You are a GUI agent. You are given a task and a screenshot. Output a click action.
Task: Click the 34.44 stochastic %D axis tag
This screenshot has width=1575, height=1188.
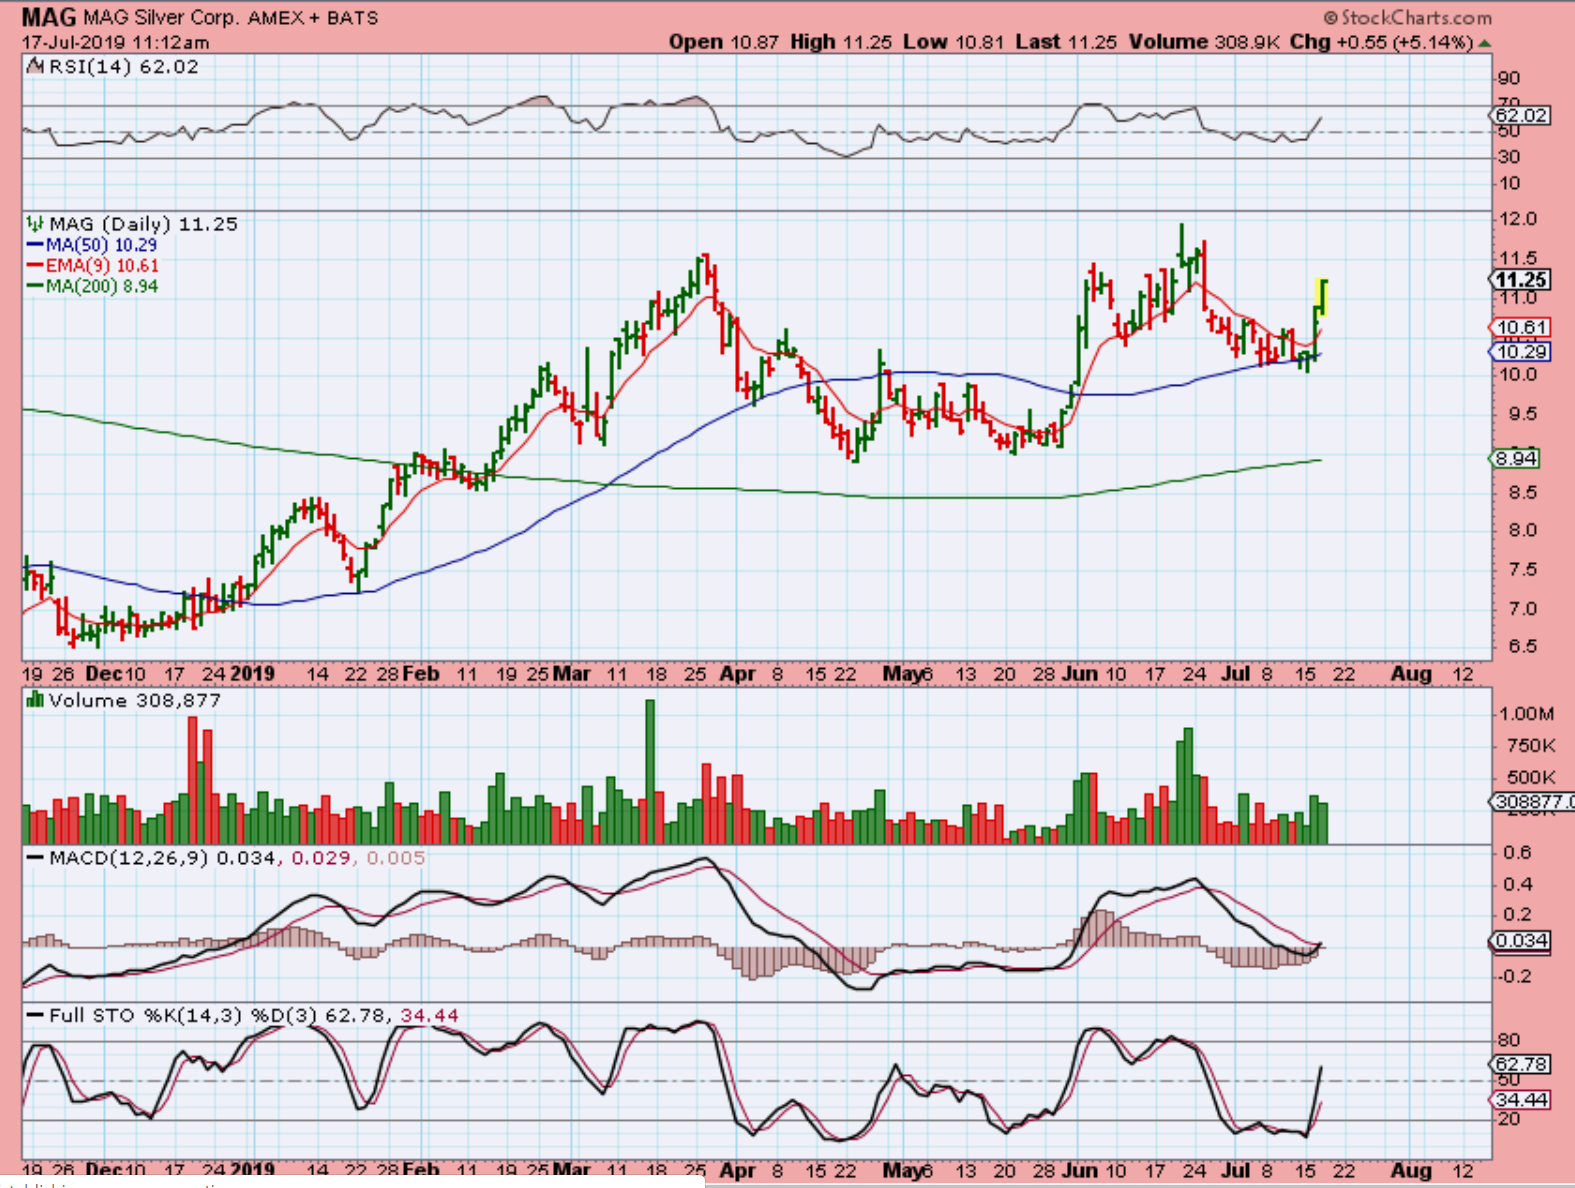point(1522,1100)
